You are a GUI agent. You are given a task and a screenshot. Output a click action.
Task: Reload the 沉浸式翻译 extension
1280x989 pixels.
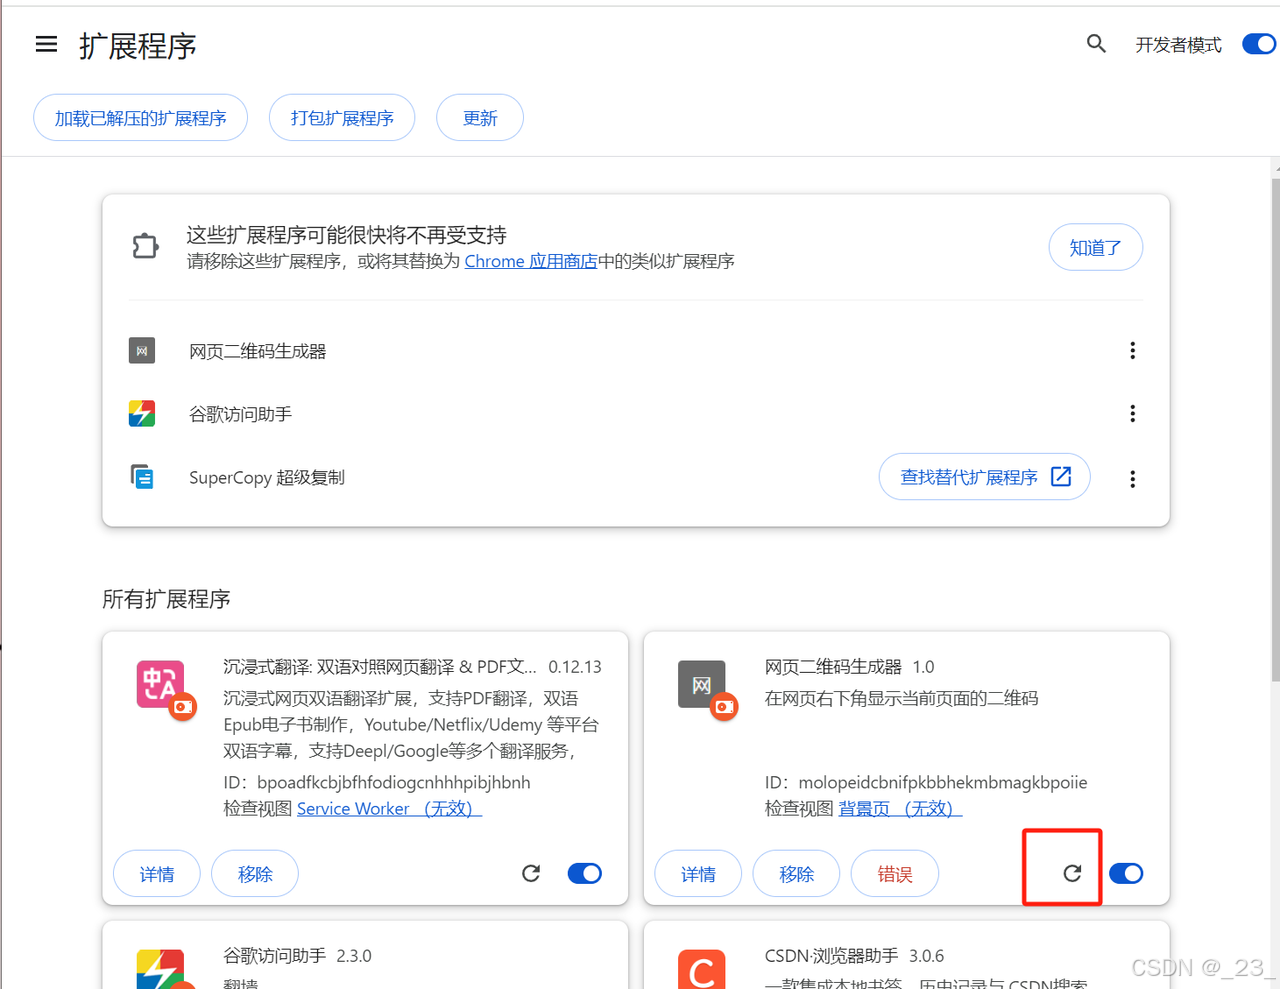coord(530,873)
